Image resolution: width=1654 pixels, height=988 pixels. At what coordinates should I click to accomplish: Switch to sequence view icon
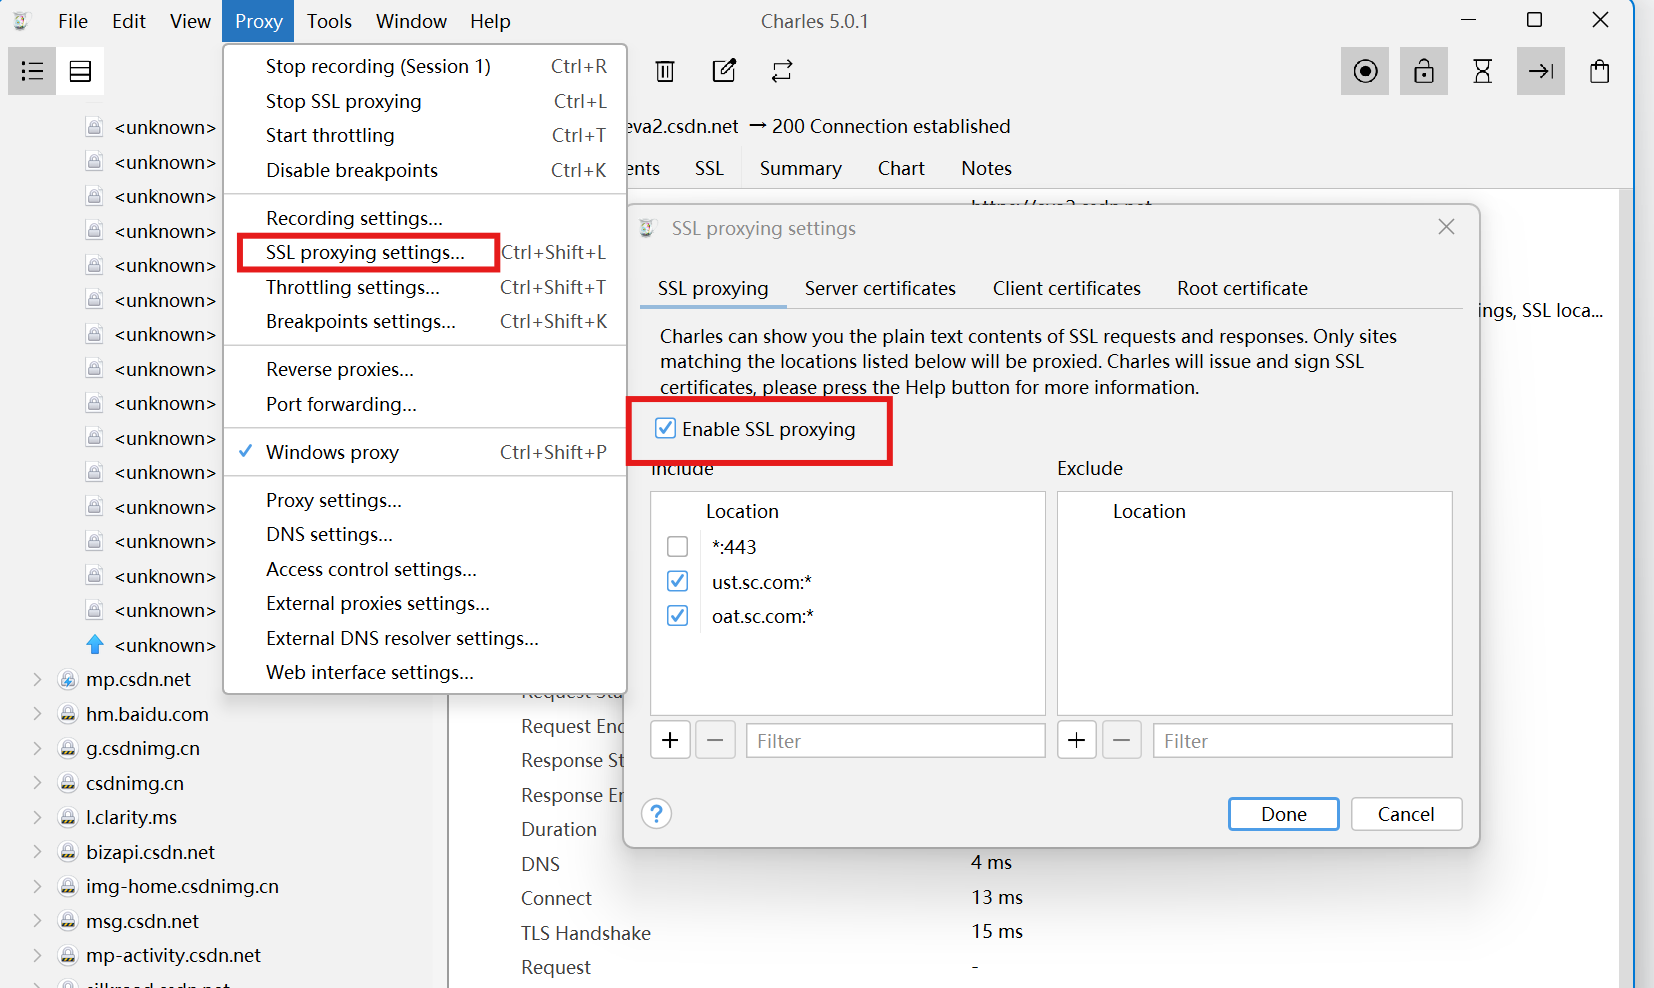[x=80, y=71]
